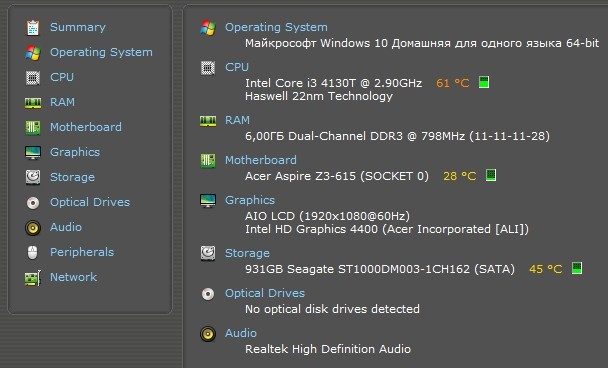This screenshot has height=368, width=608.
Task: Click the RAM stick icon in sidebar
Action: (33, 103)
